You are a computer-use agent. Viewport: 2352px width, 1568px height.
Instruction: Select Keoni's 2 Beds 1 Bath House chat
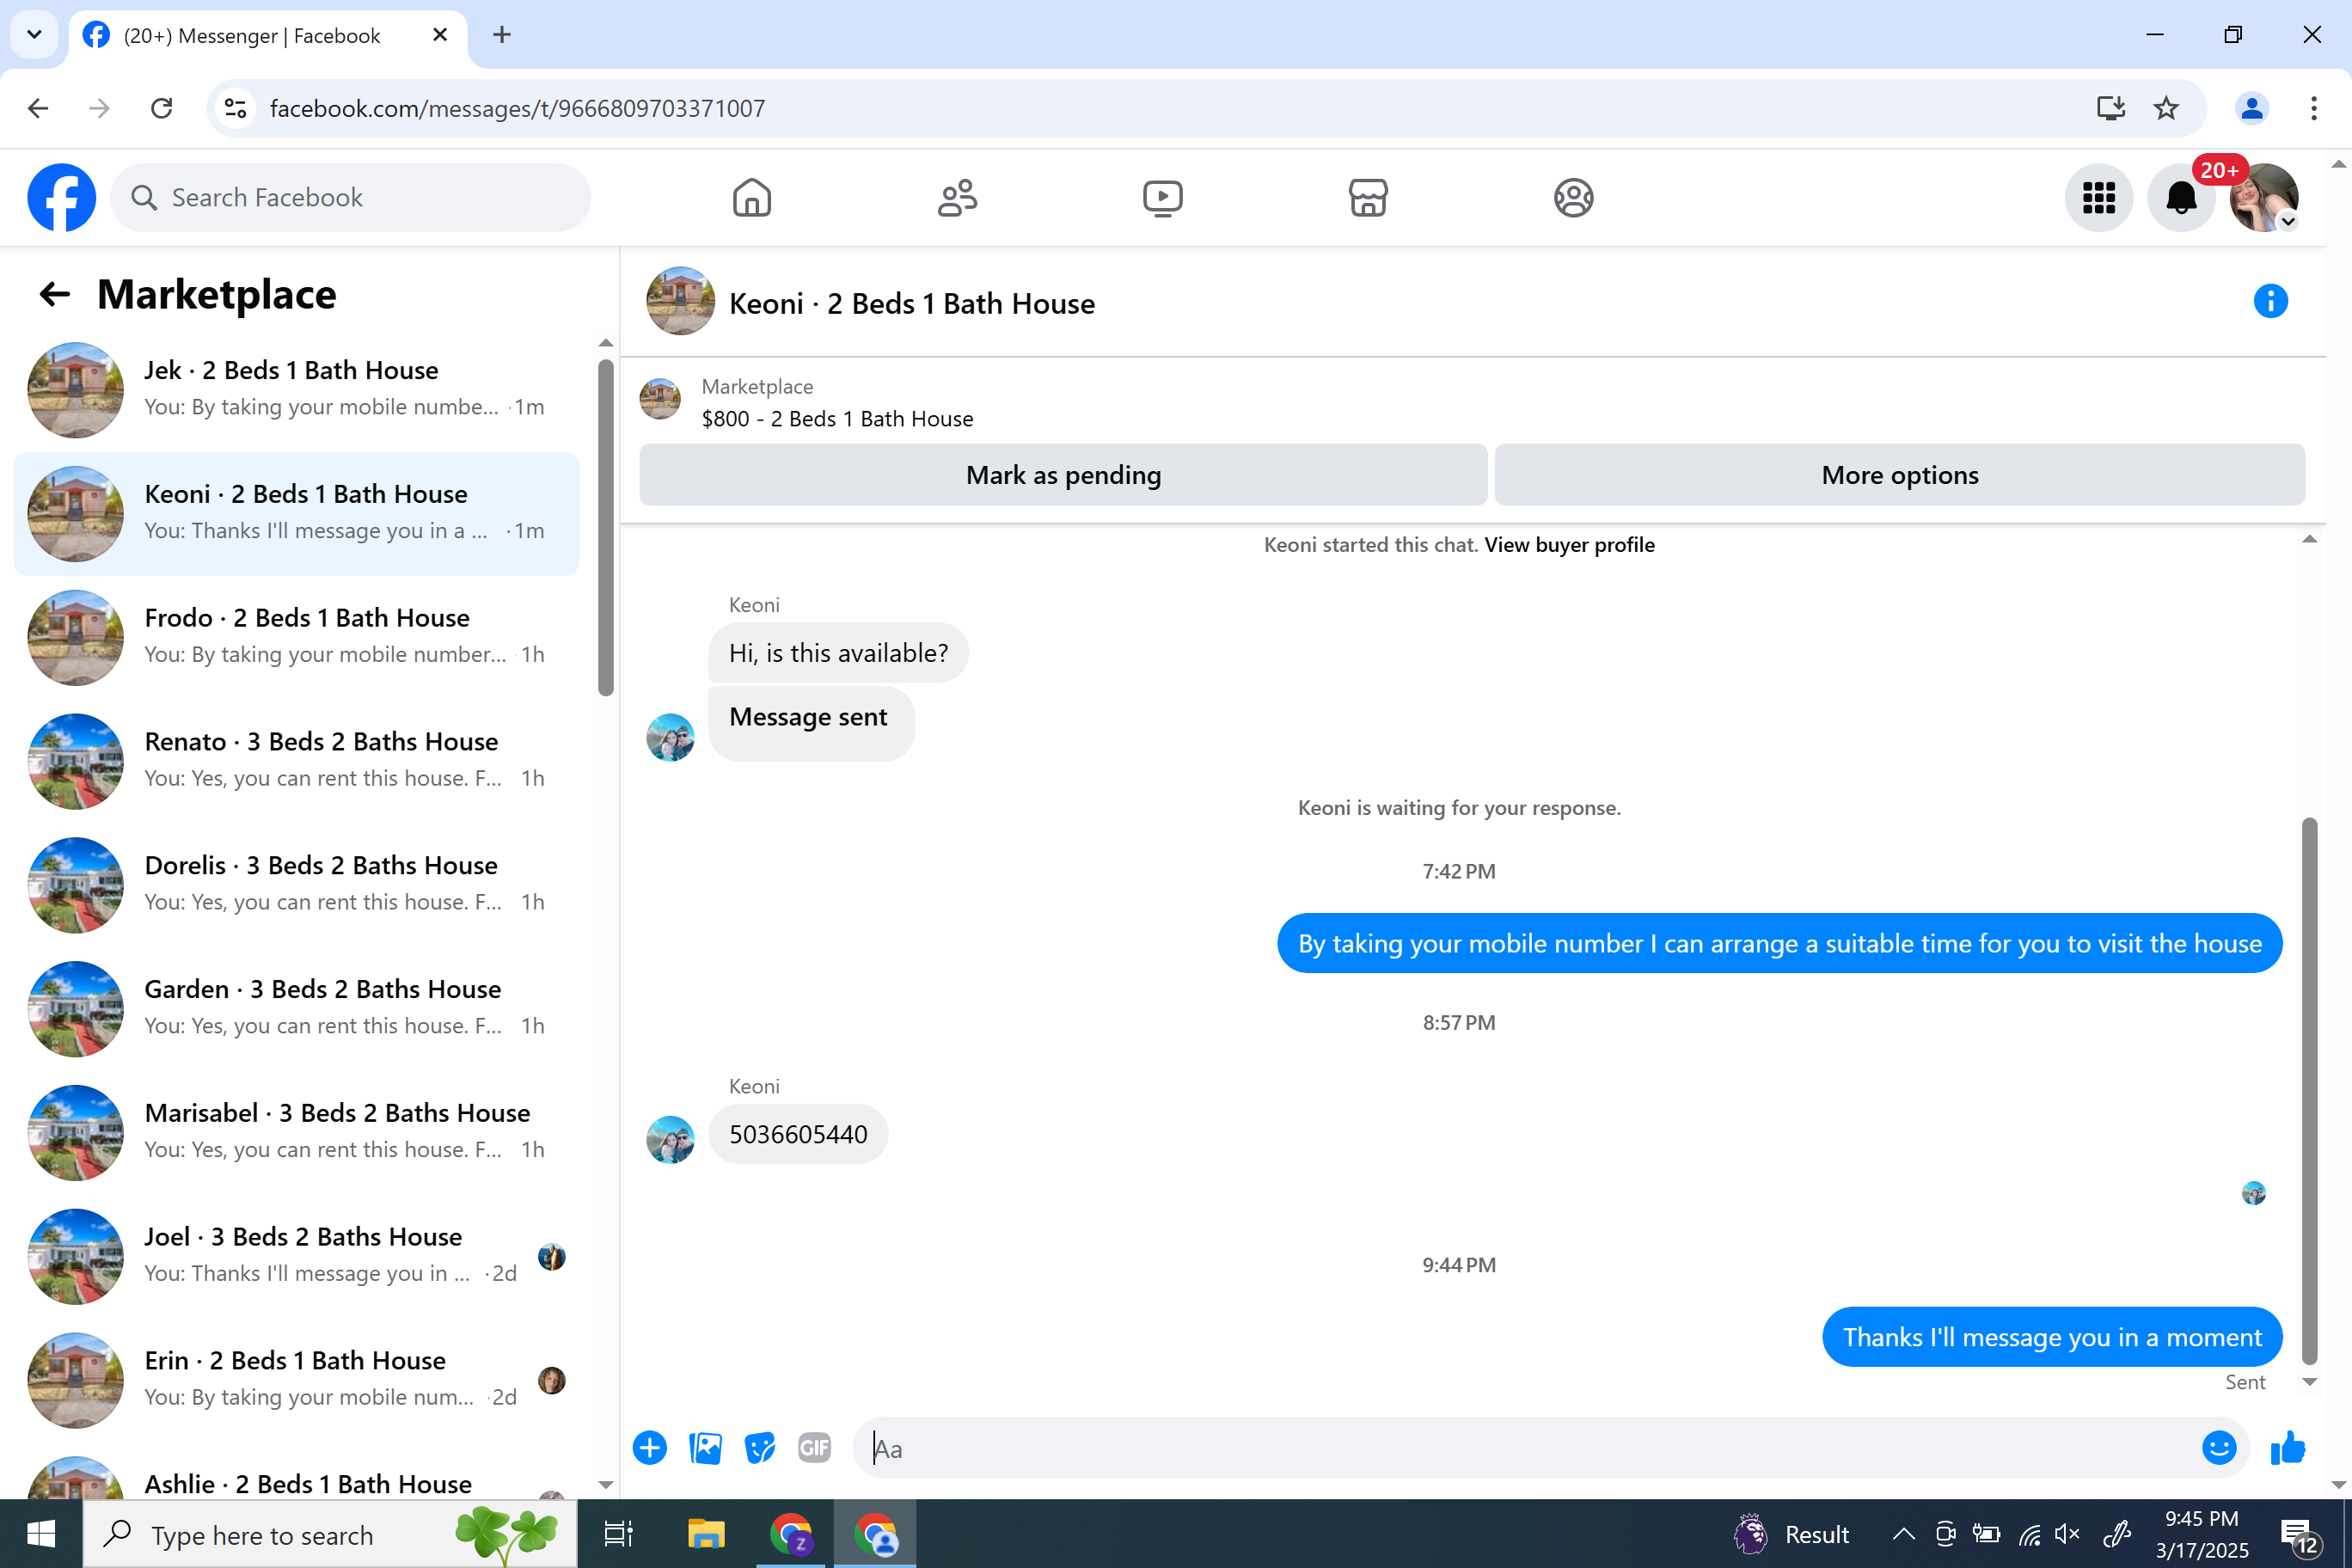297,514
